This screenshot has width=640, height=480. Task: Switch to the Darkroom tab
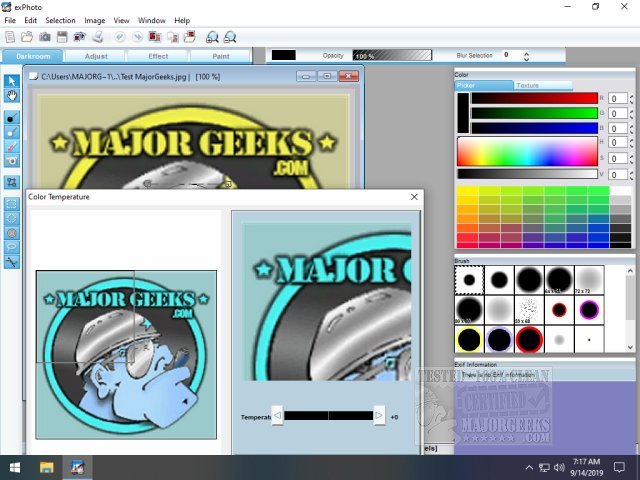[33, 56]
